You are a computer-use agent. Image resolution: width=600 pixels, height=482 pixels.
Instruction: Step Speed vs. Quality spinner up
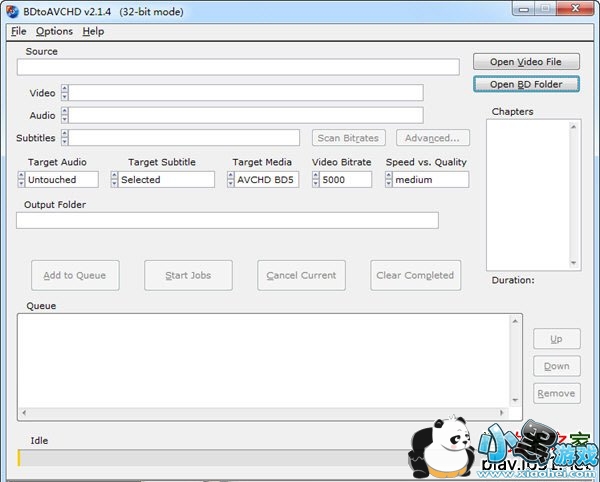[x=388, y=175]
